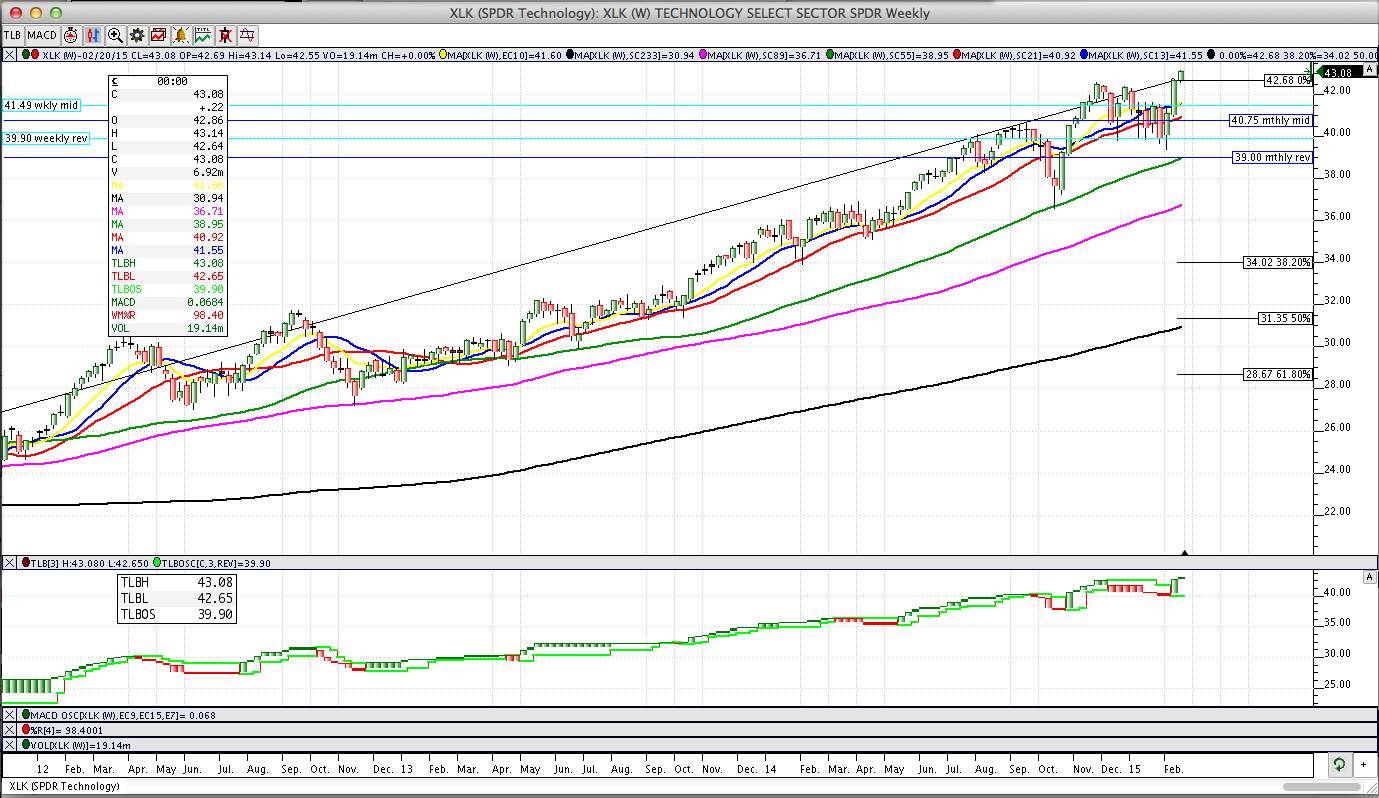Click the remove-drawings red X icon
This screenshot has width=1379, height=798.
(x=225, y=35)
